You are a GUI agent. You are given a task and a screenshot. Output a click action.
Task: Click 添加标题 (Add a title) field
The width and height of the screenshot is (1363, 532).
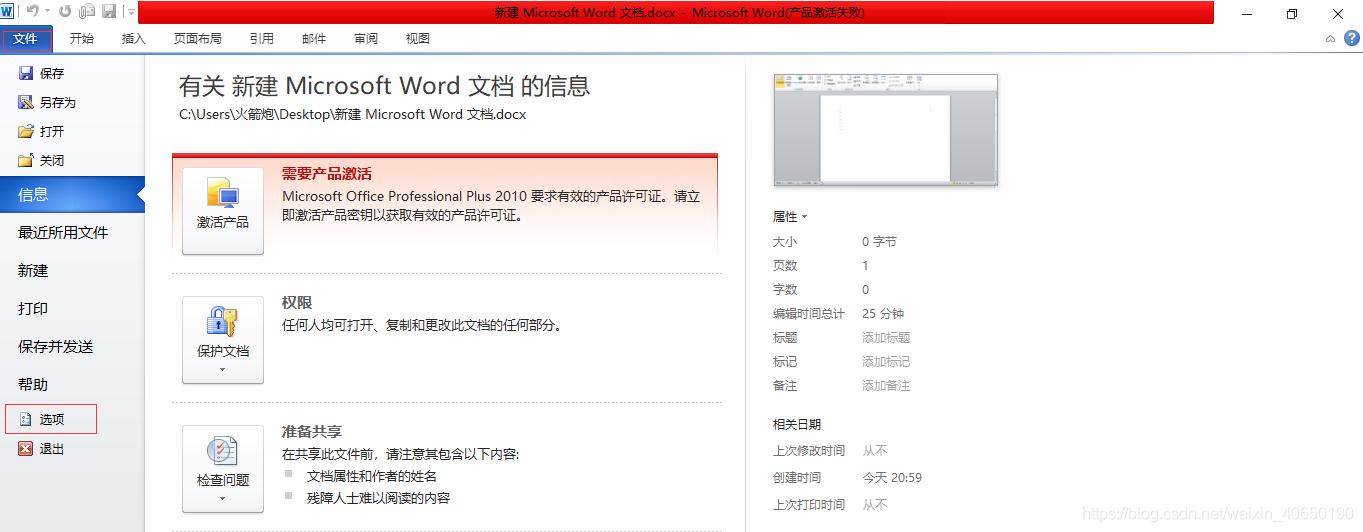tap(887, 338)
